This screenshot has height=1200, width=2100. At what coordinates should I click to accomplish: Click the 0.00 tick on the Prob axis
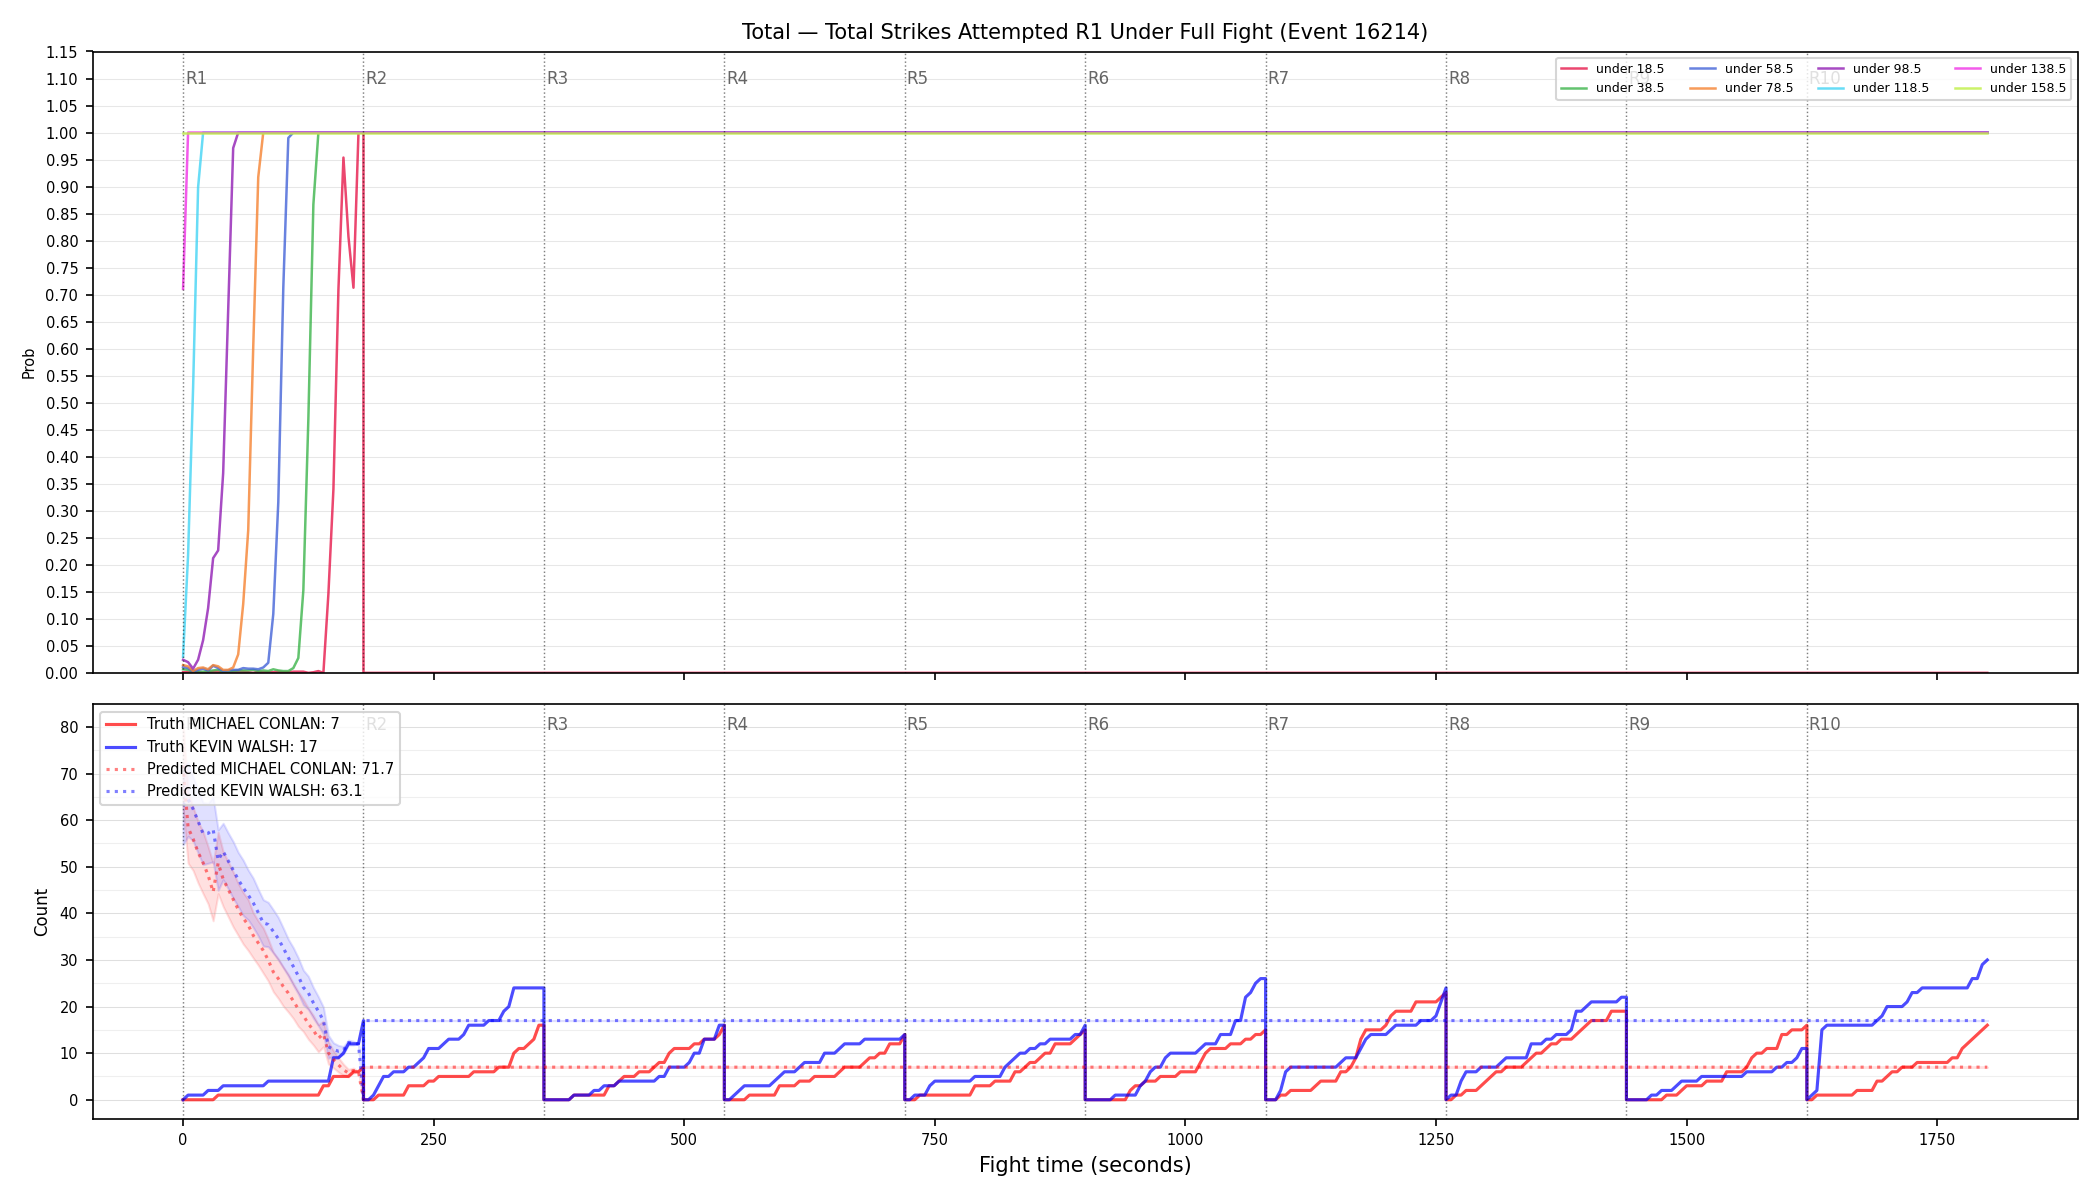pos(62,673)
